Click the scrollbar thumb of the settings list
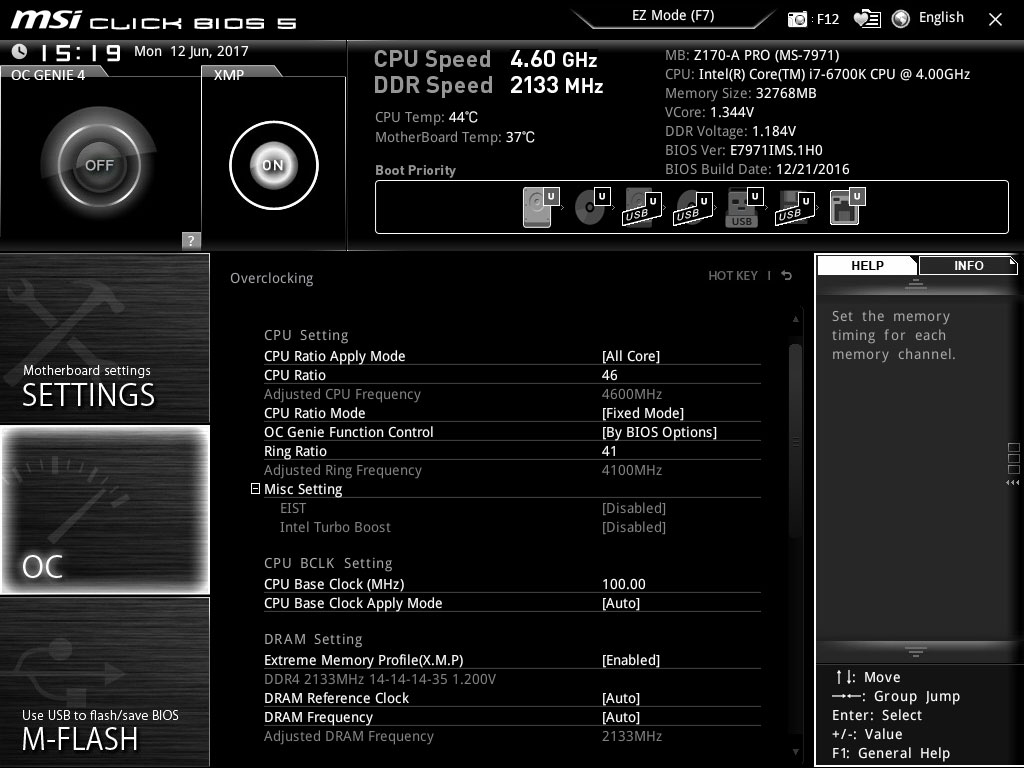The image size is (1024, 768). click(x=795, y=441)
